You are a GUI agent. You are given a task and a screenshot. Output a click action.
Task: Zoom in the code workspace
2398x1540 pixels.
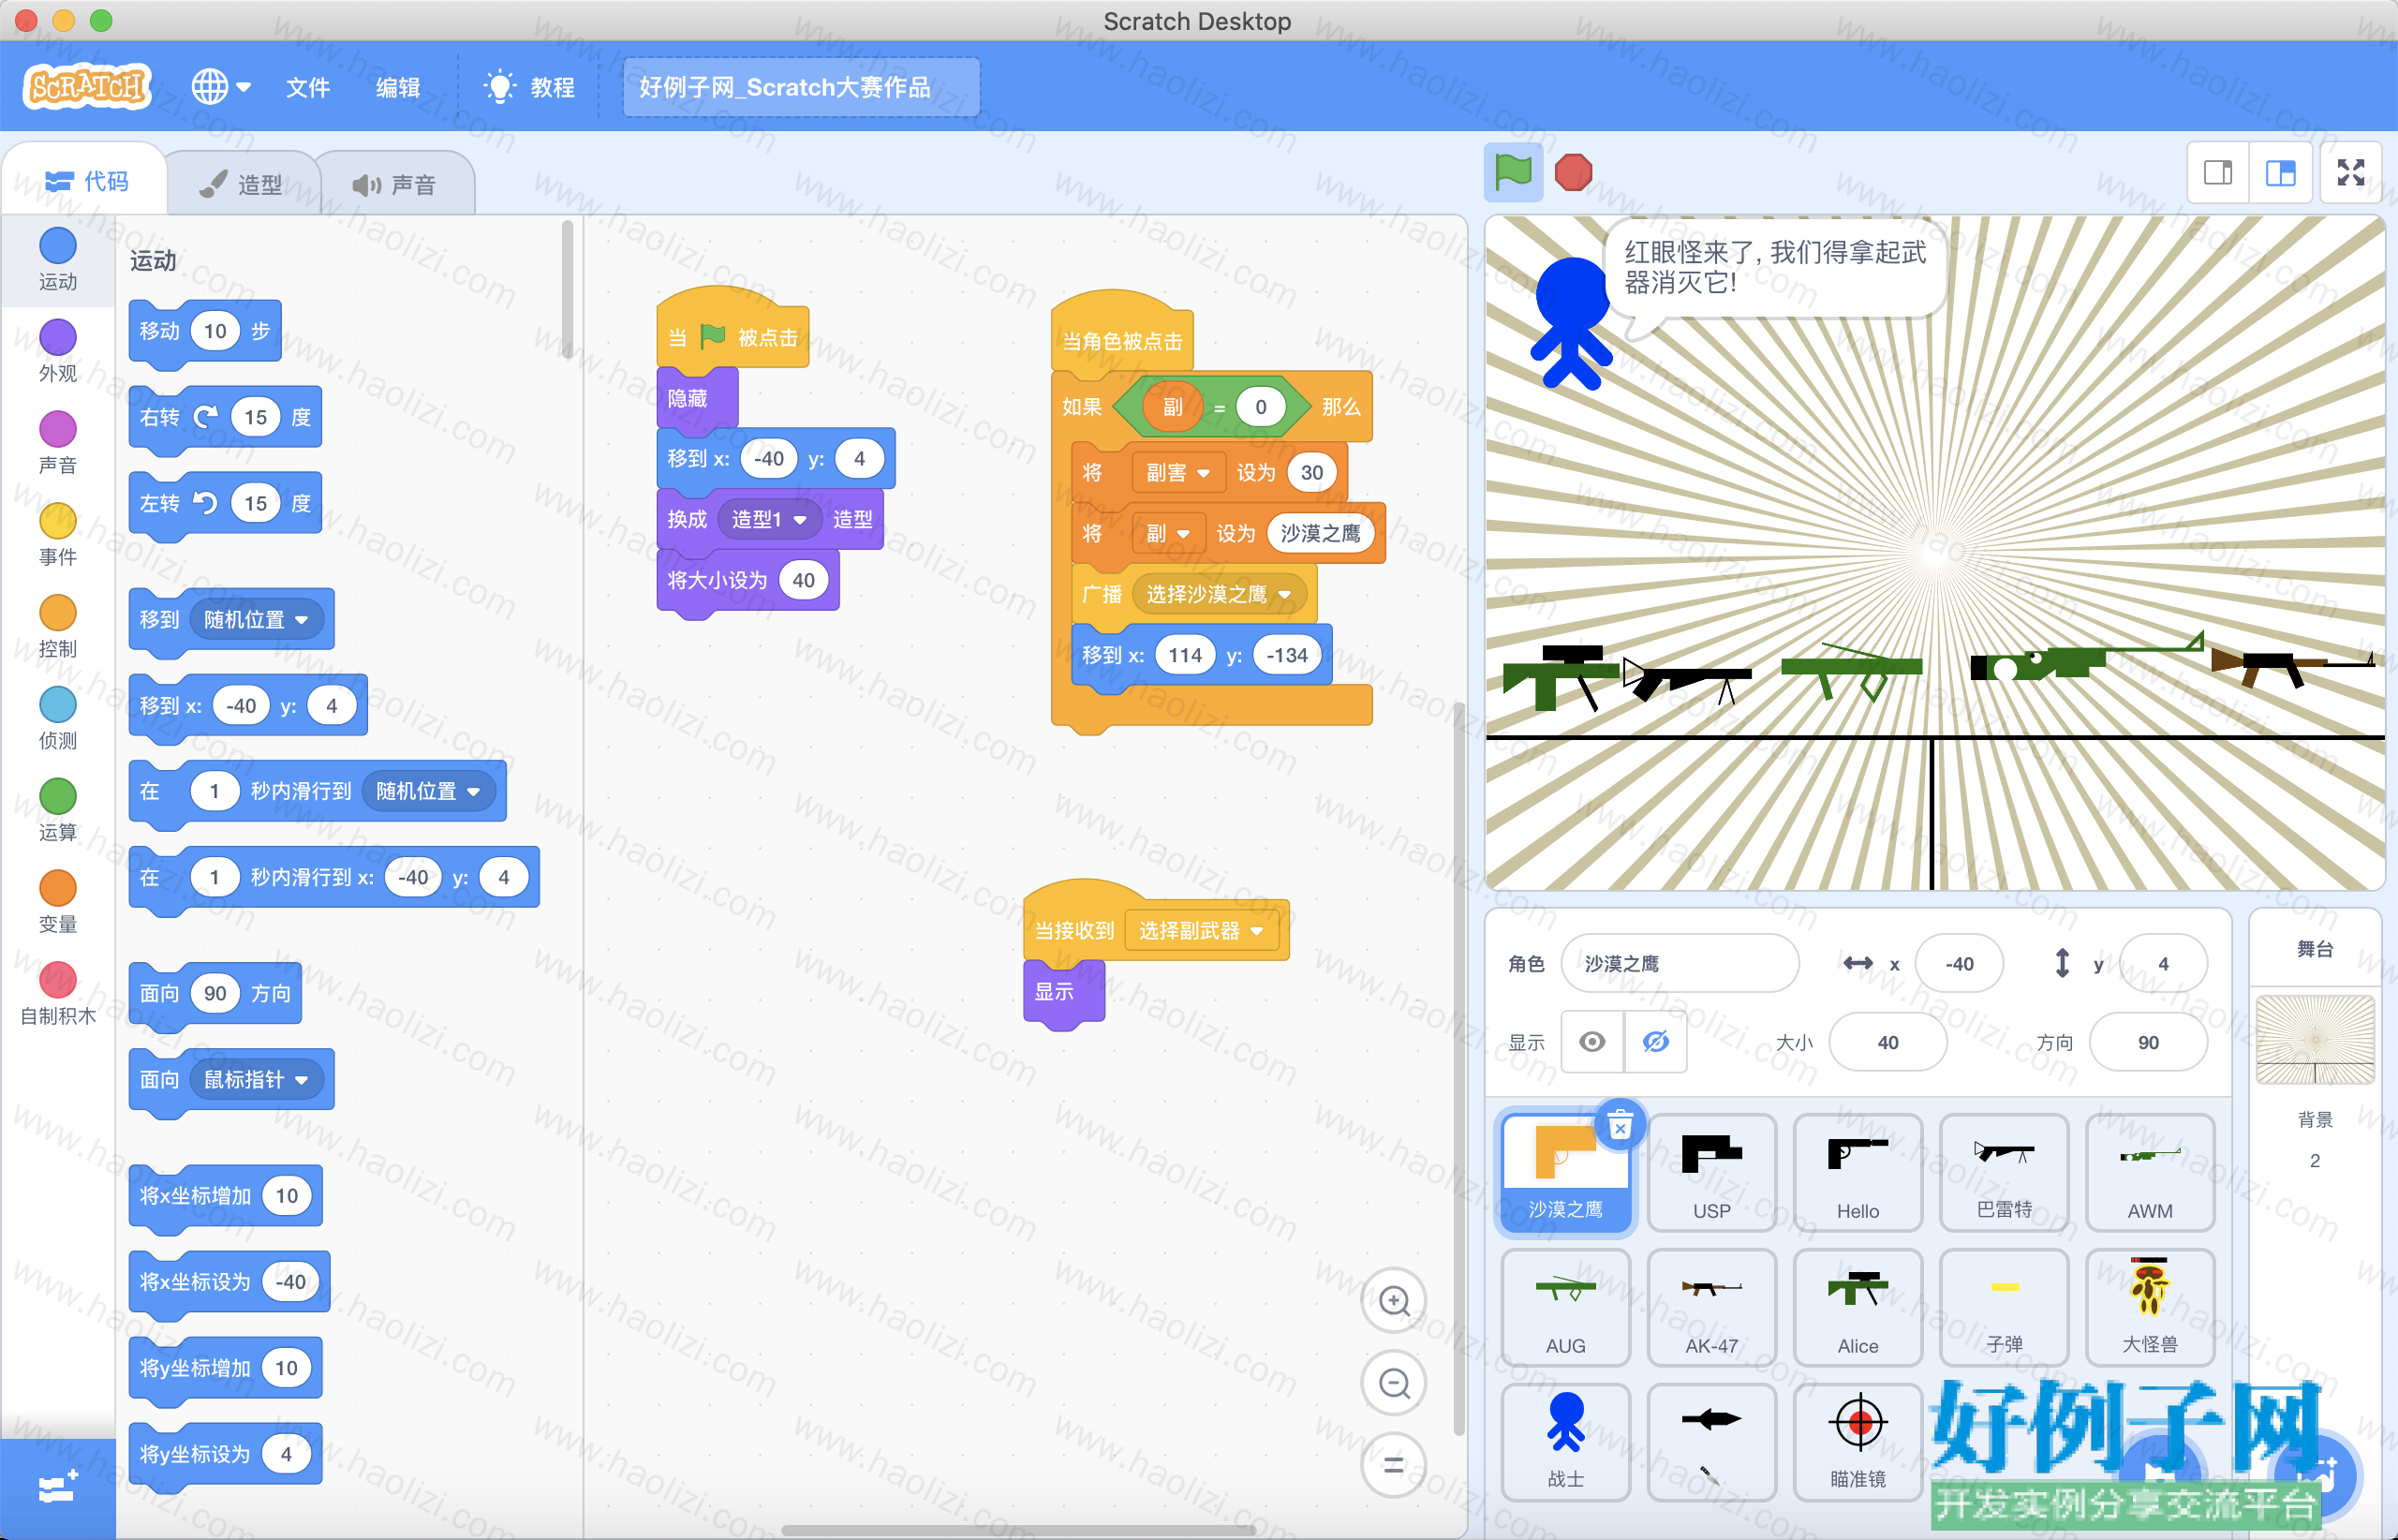[1394, 1301]
